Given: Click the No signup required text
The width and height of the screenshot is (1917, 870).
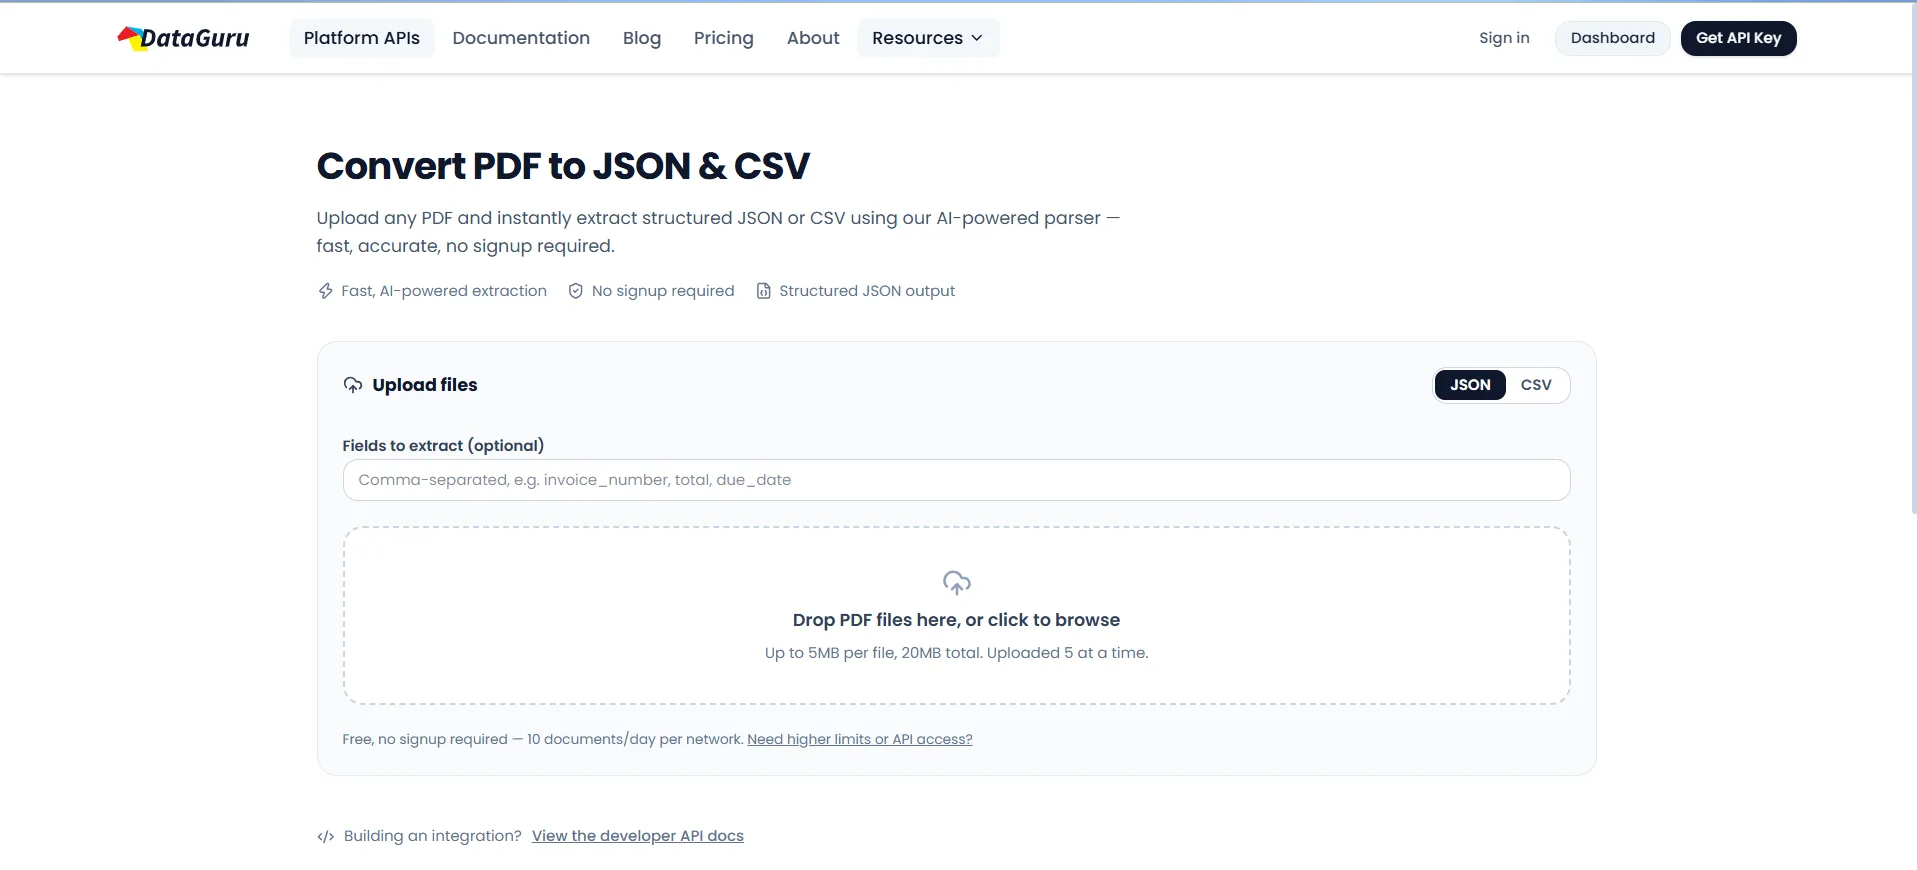Looking at the screenshot, I should point(663,291).
